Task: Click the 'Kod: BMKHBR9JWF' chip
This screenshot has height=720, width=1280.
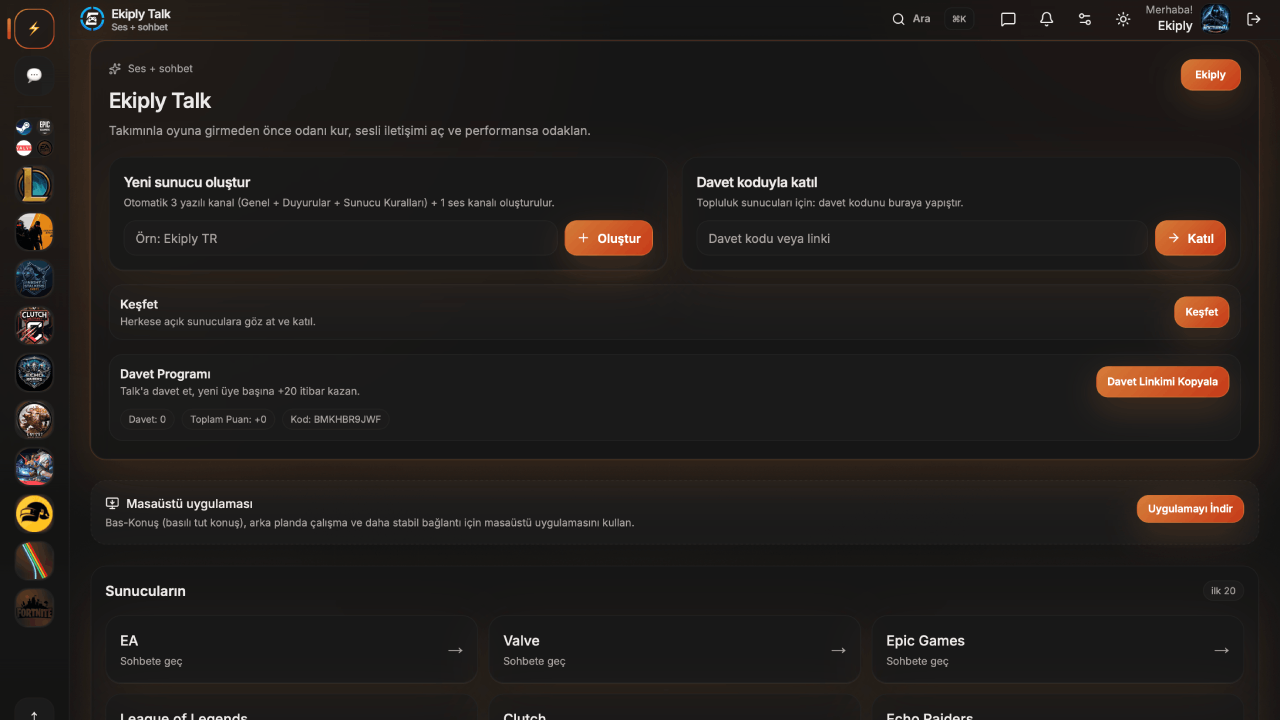Action: (335, 419)
